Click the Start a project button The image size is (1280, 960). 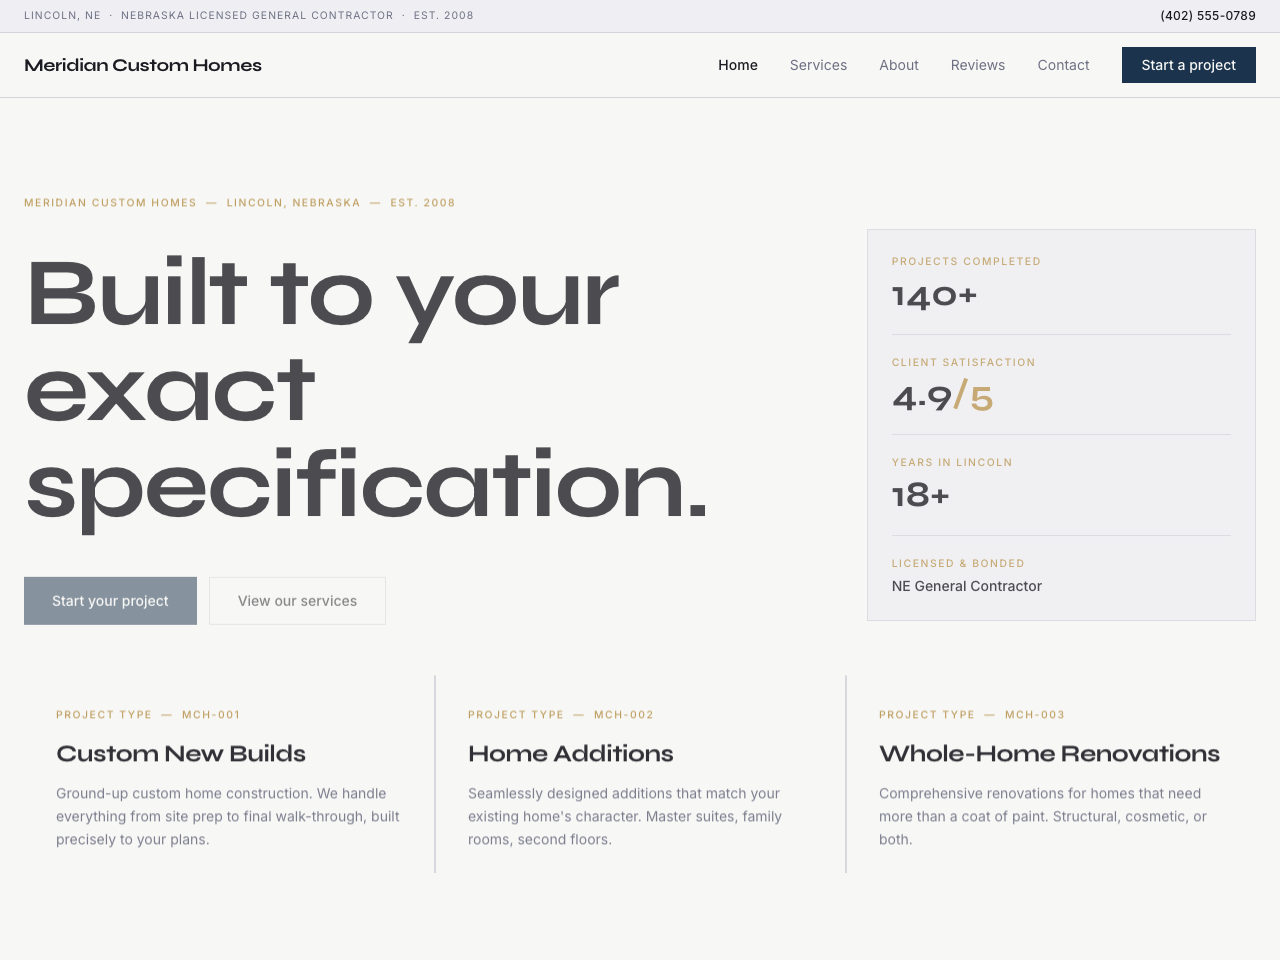click(1189, 65)
